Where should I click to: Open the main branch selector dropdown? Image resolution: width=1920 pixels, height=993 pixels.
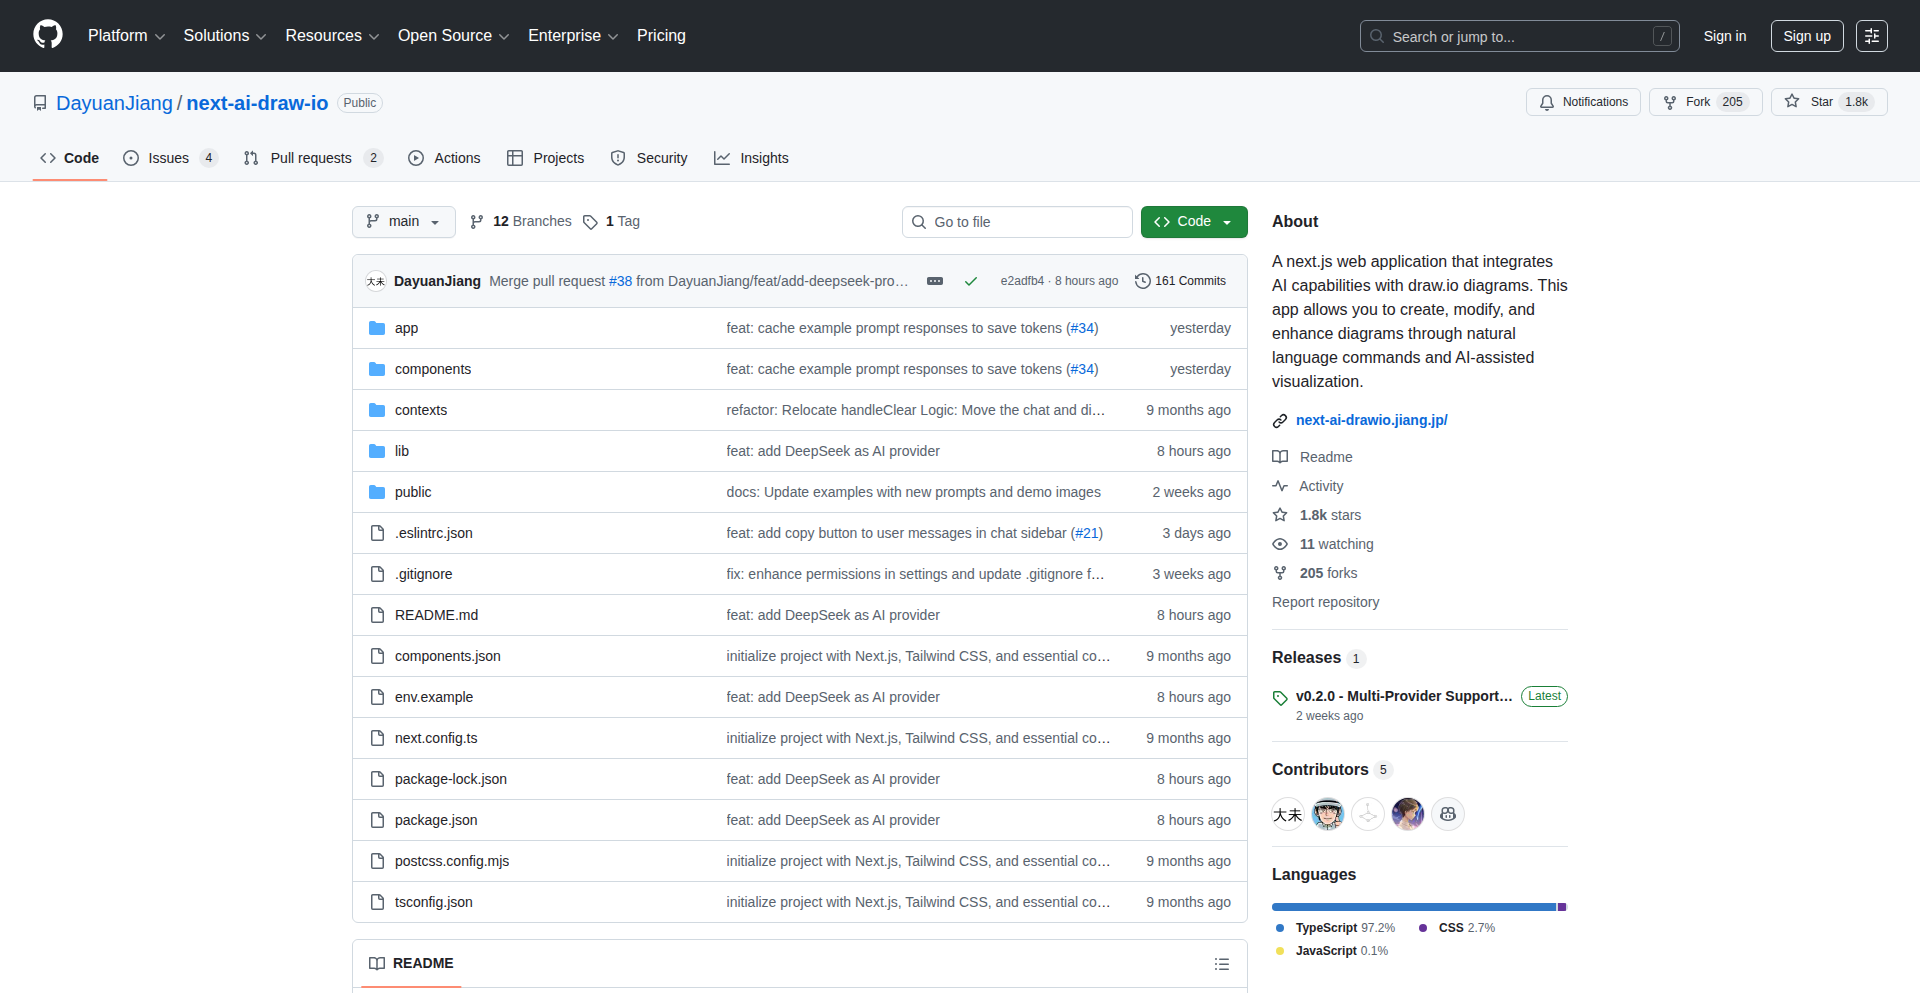[x=403, y=221]
